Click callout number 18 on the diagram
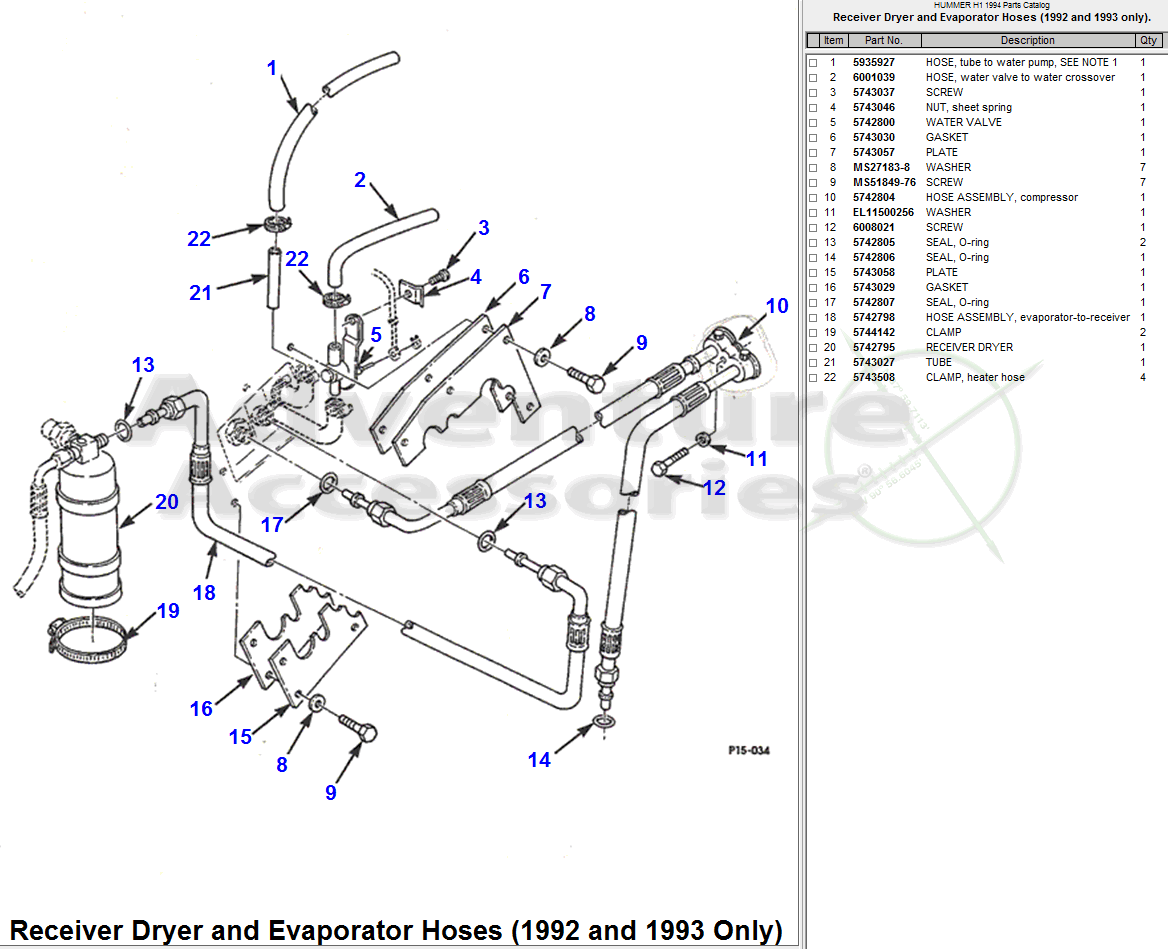Screen dimensions: 1168x949 point(204,593)
